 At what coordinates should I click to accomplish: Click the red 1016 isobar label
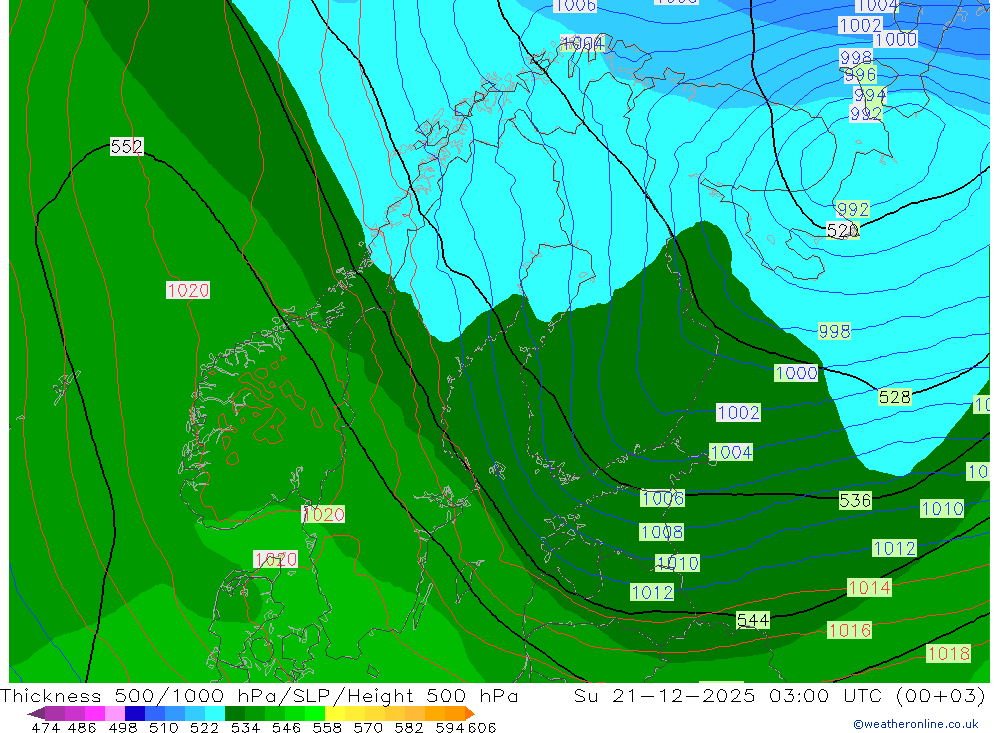pyautogui.click(x=849, y=630)
